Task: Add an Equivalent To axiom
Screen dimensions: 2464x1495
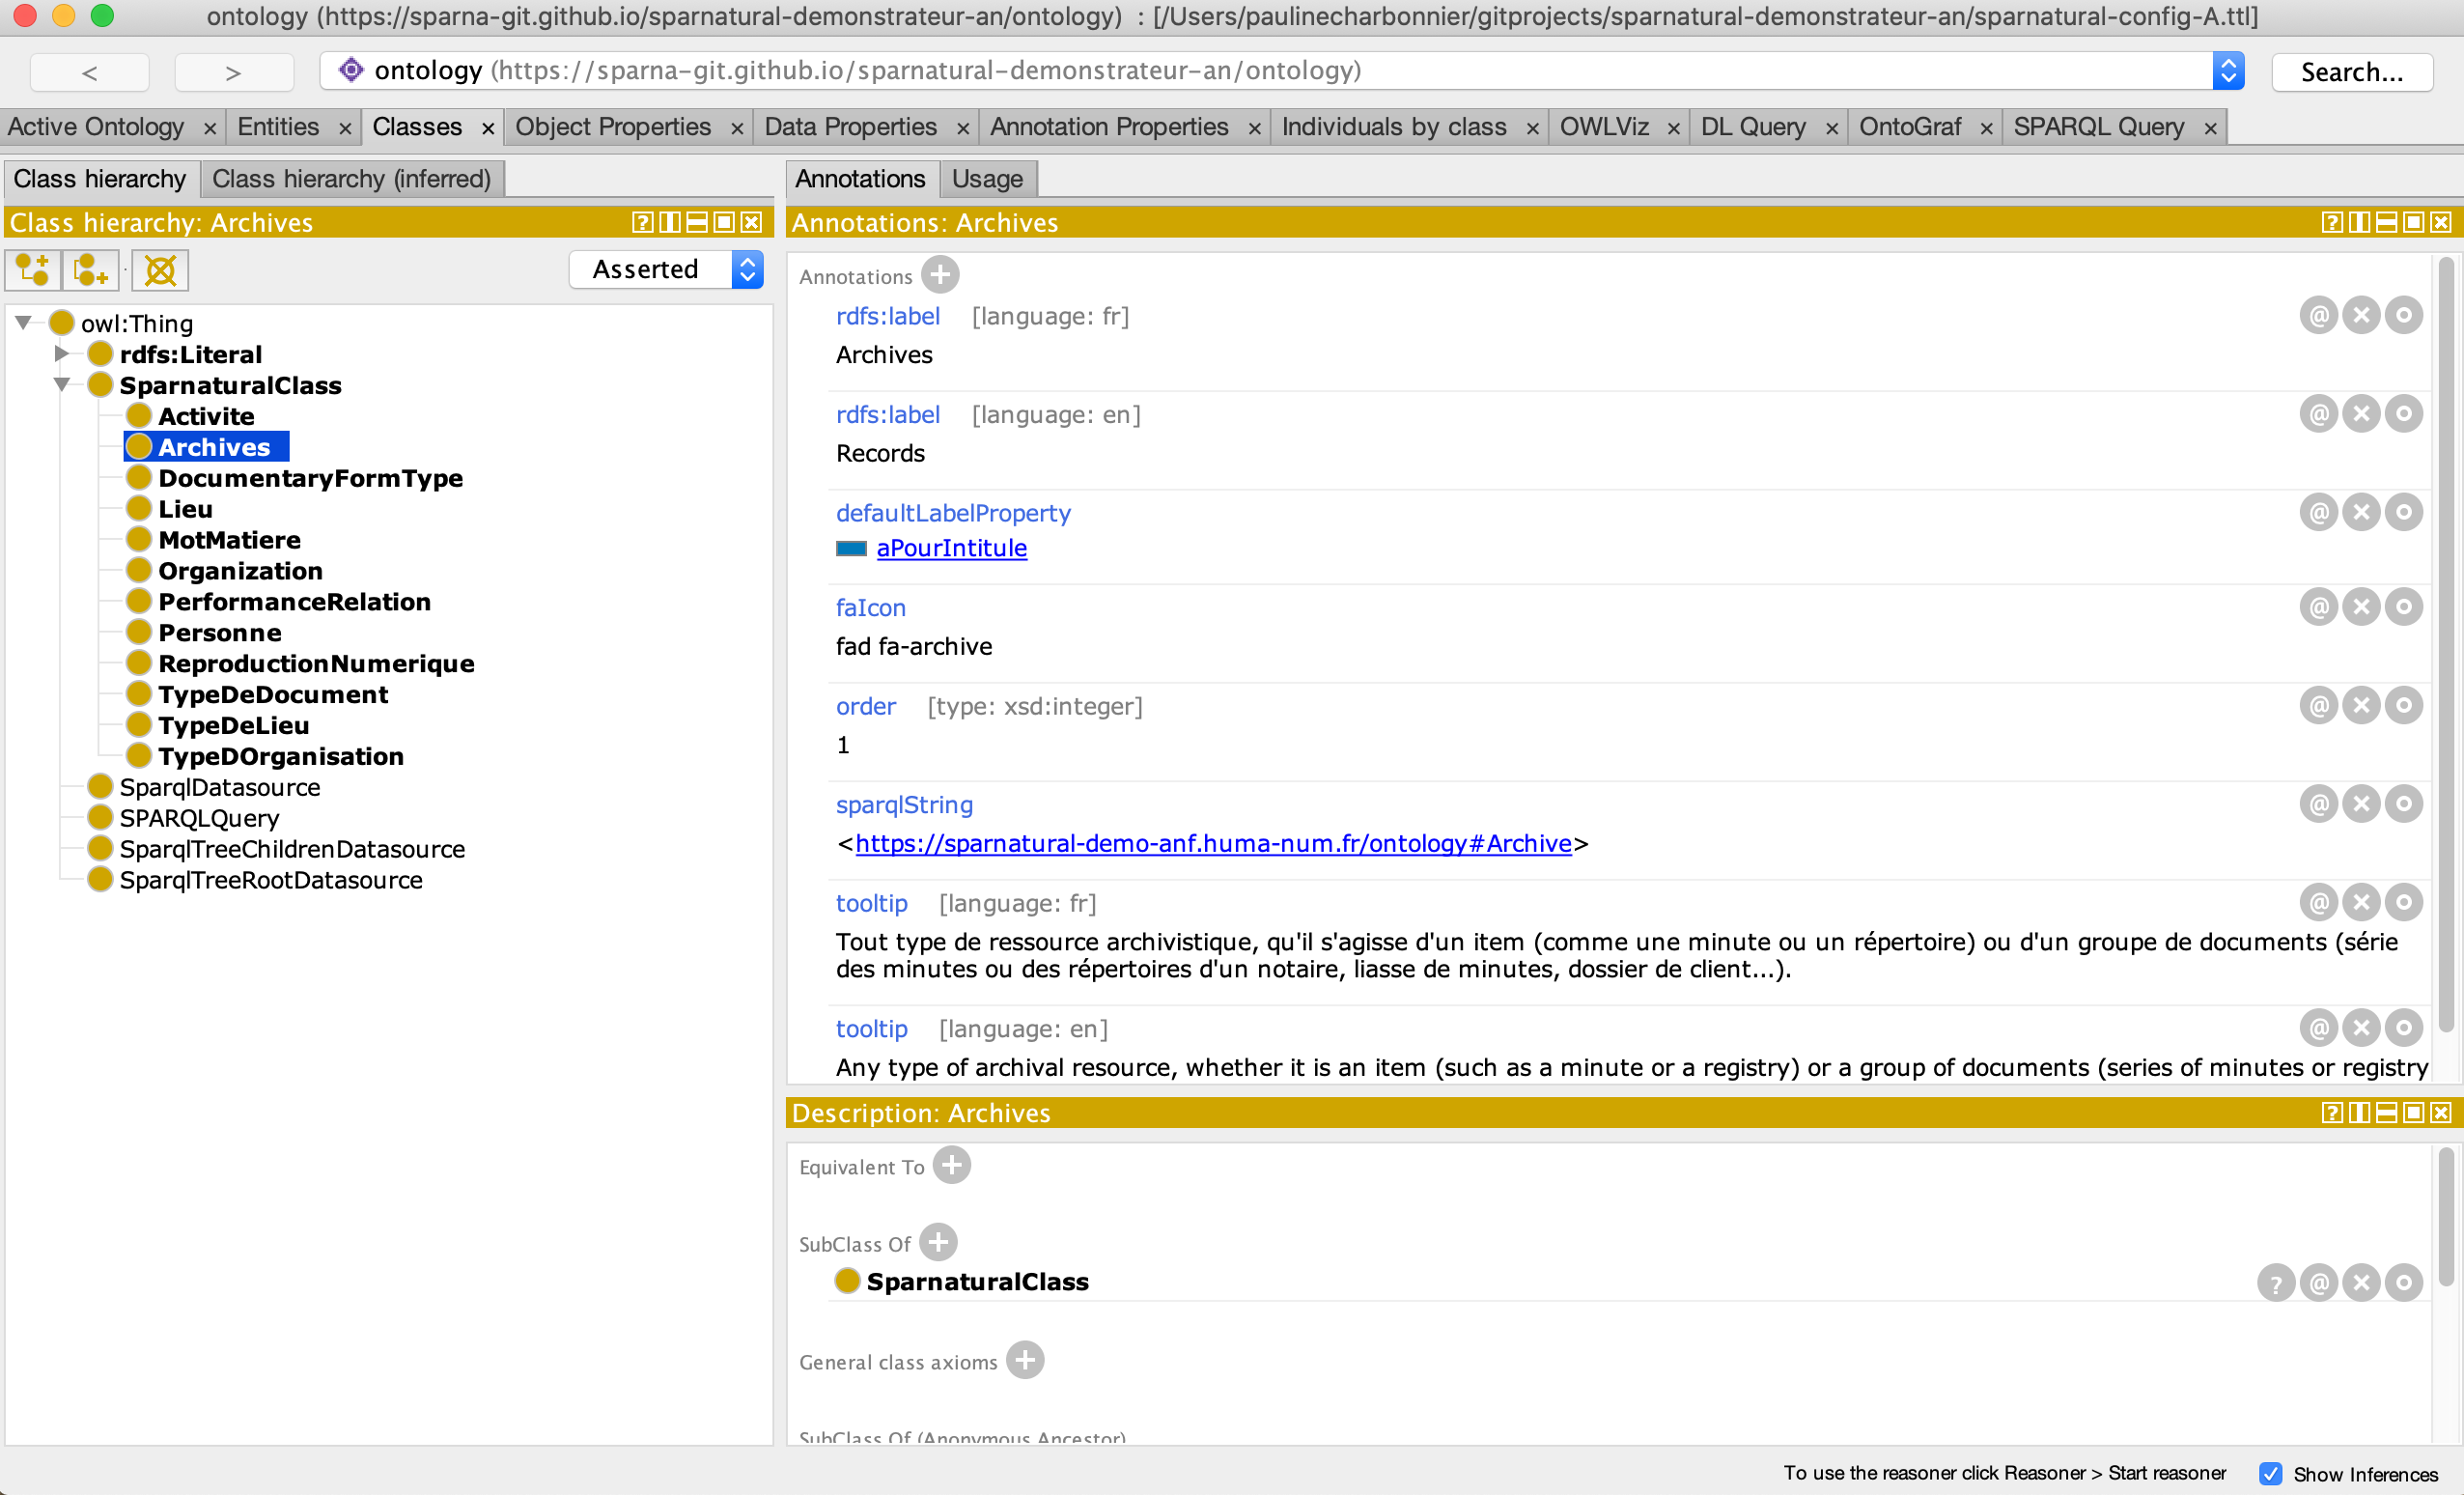Action: point(952,1165)
